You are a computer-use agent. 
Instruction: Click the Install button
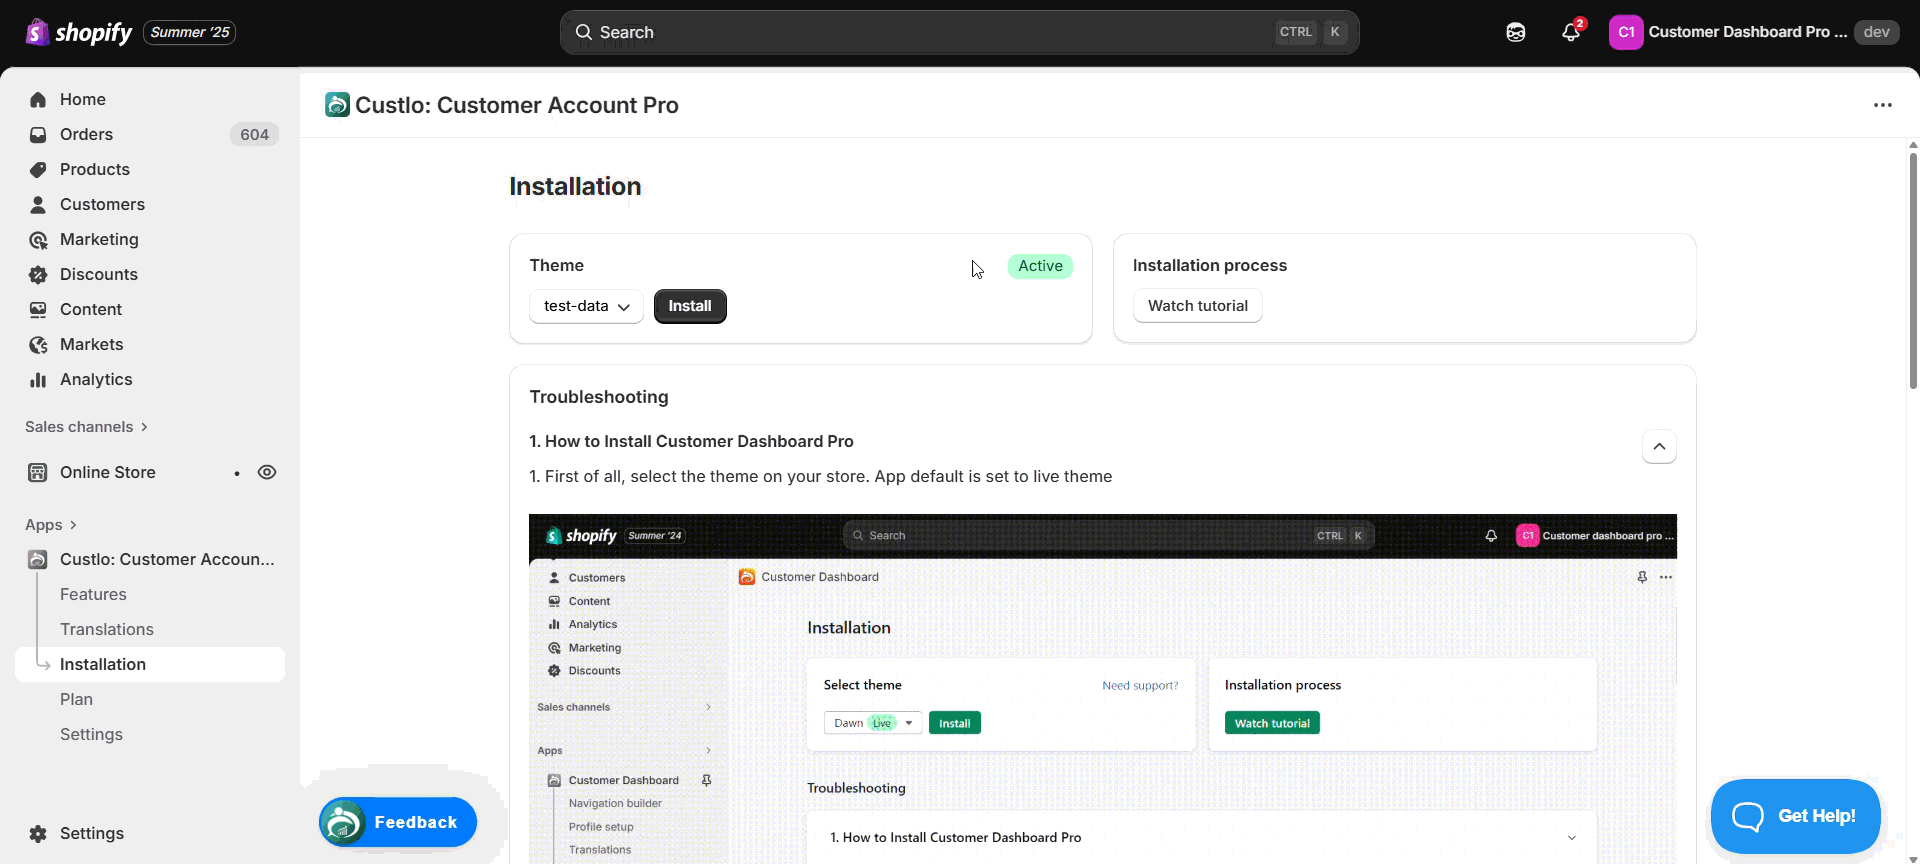pos(690,306)
